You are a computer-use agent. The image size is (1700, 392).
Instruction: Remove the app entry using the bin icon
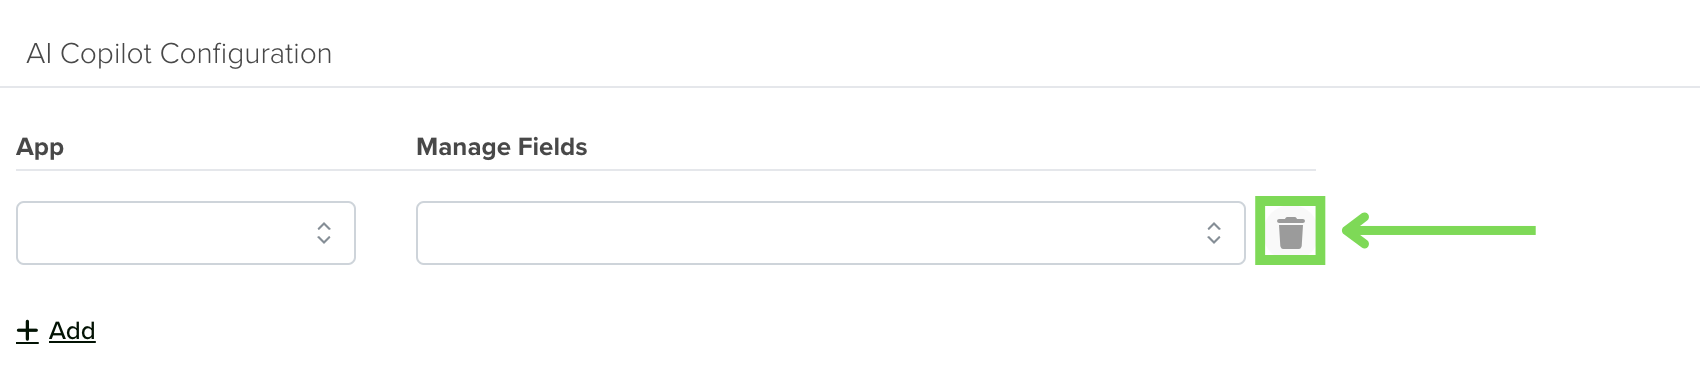tap(1290, 232)
